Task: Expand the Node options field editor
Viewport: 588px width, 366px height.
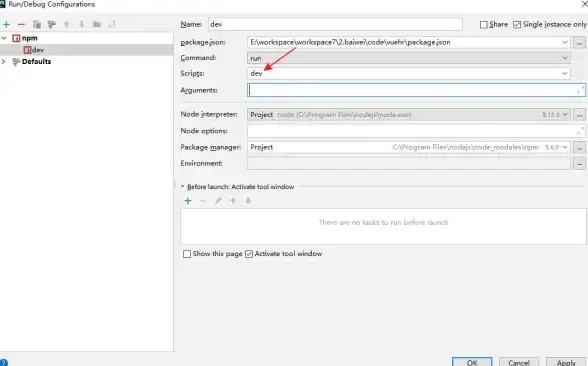Action: pos(580,130)
